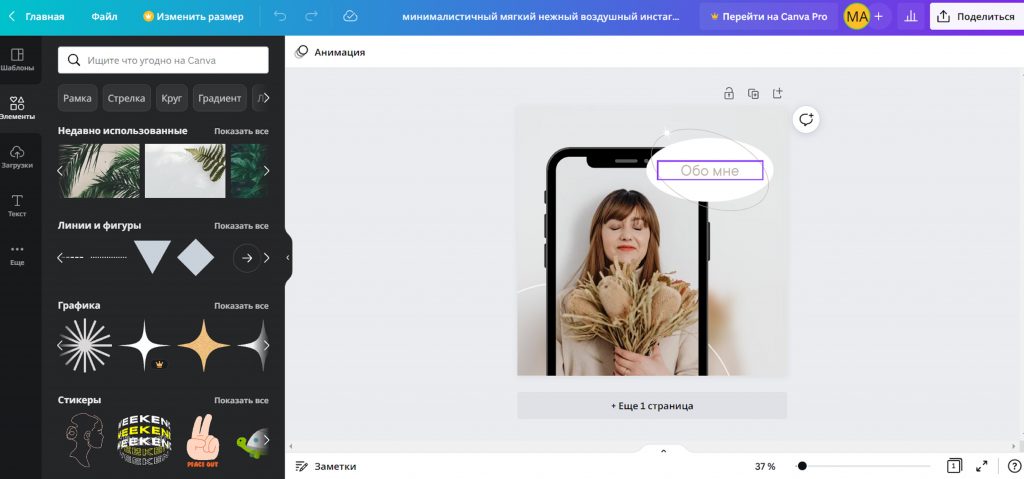Image resolution: width=1024 pixels, height=479 pixels.
Task: Click the cloud save status icon
Action: [x=350, y=16]
